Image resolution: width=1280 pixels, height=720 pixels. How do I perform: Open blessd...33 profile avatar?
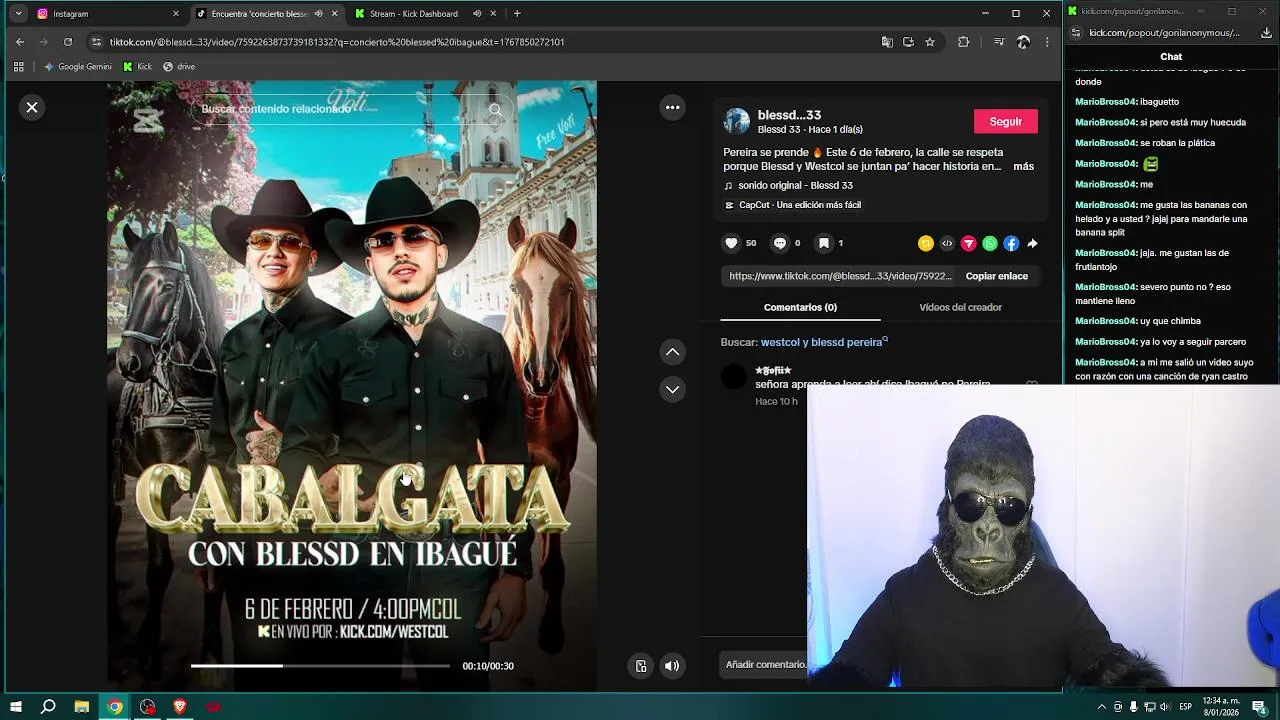(x=737, y=121)
